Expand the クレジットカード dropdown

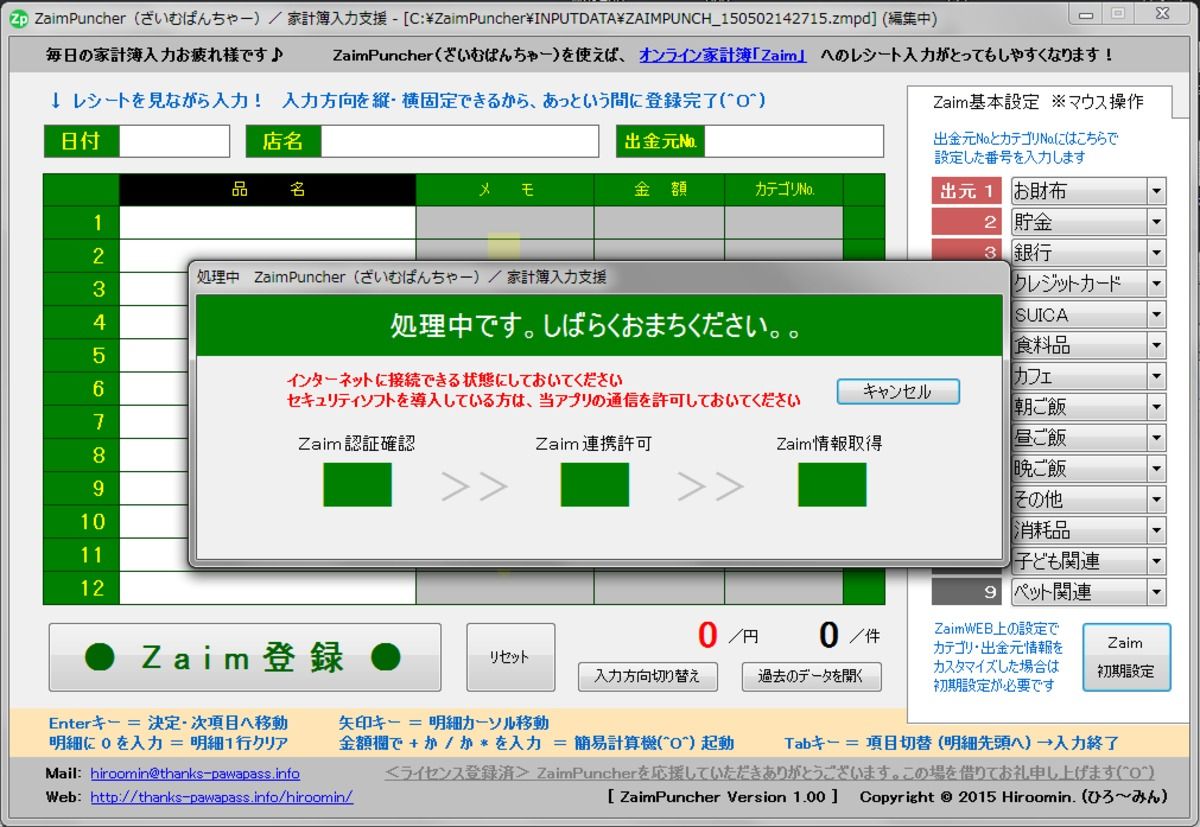click(1156, 284)
